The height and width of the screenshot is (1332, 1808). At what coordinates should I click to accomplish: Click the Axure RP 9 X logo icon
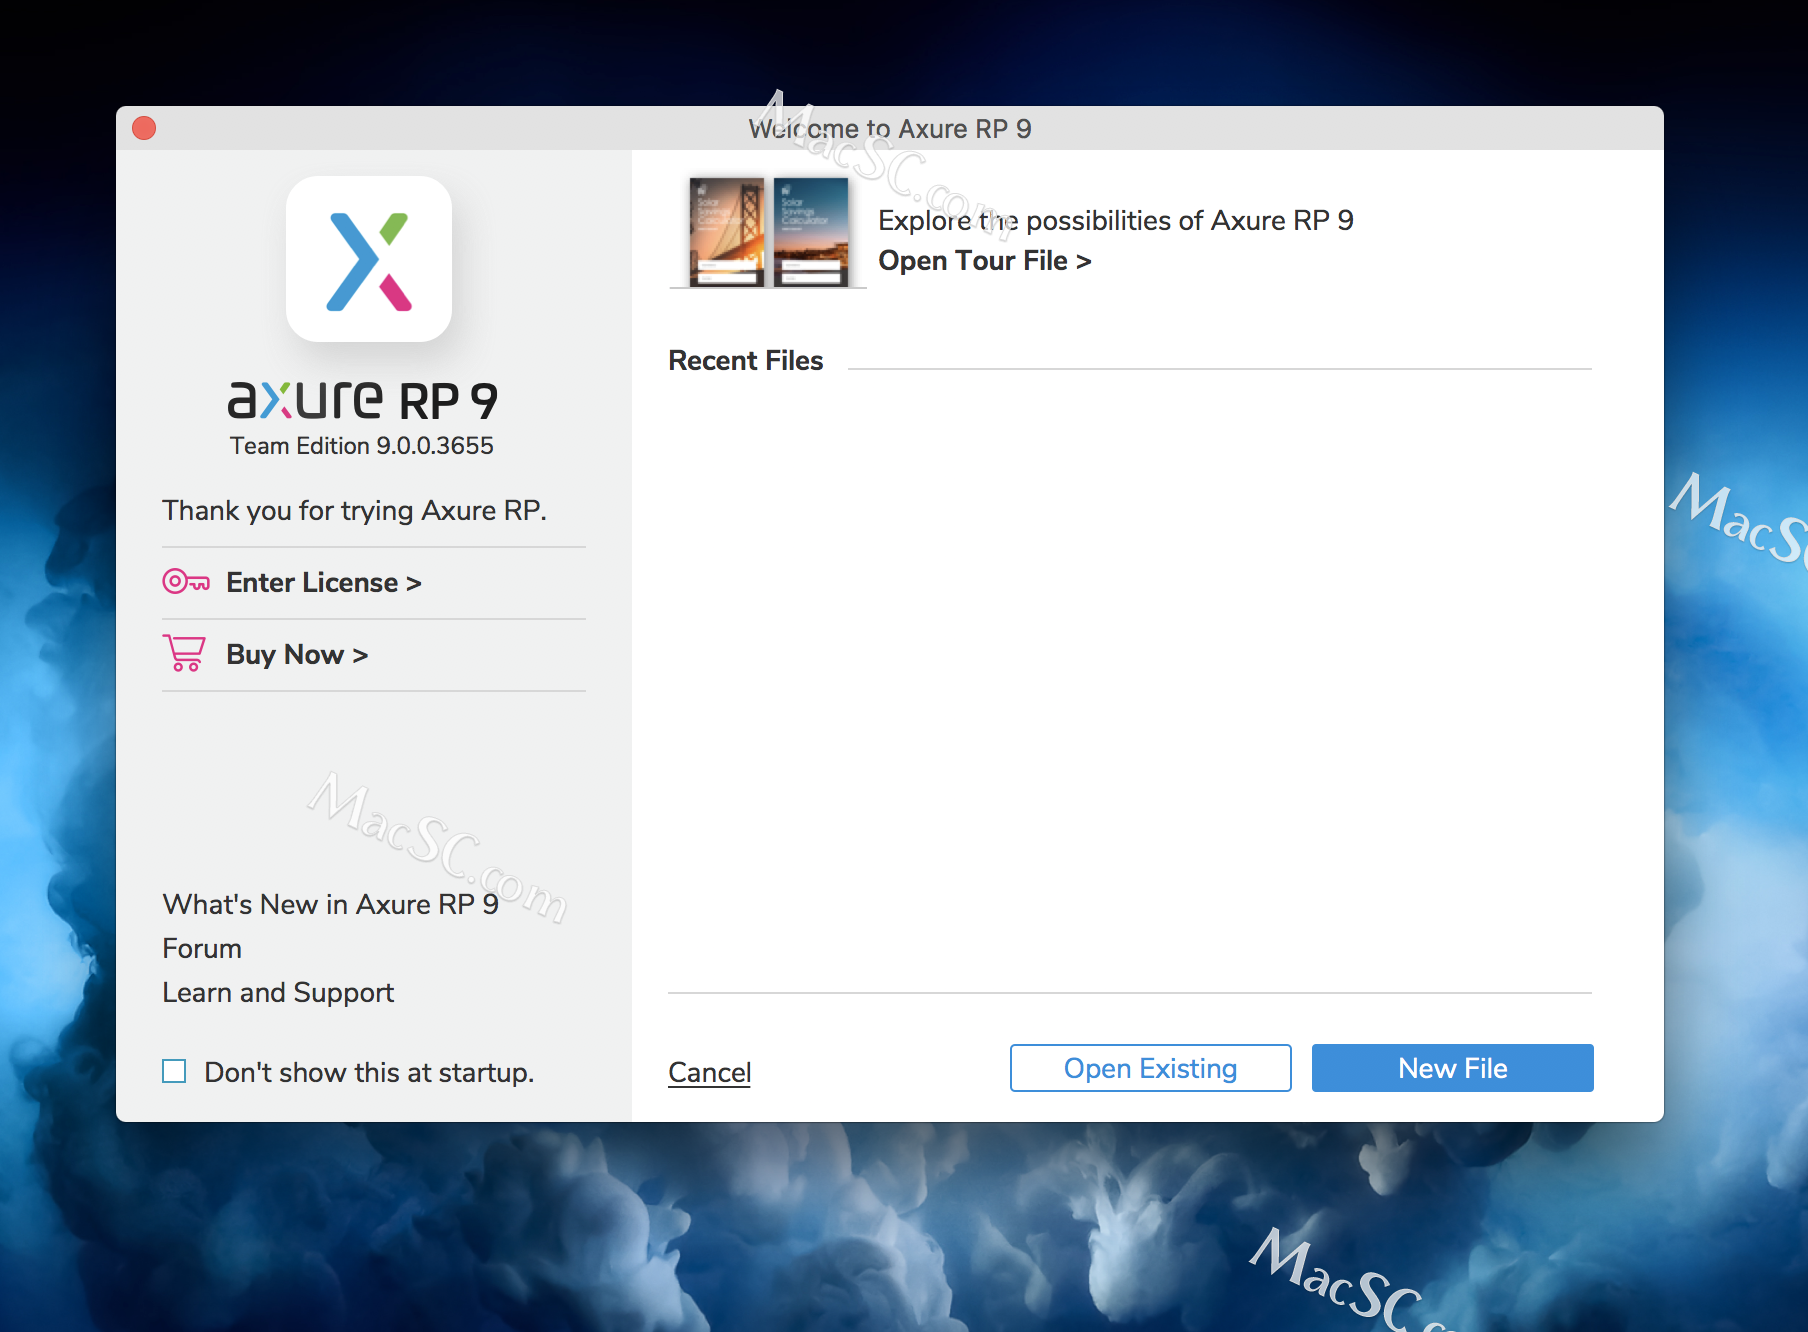[369, 259]
